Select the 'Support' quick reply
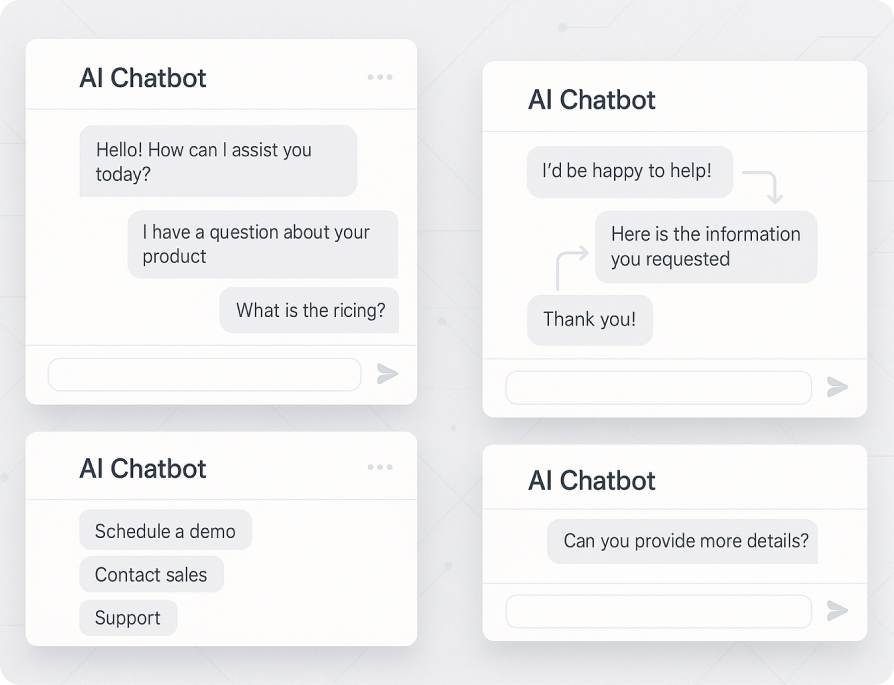The image size is (894, 685). 128,618
